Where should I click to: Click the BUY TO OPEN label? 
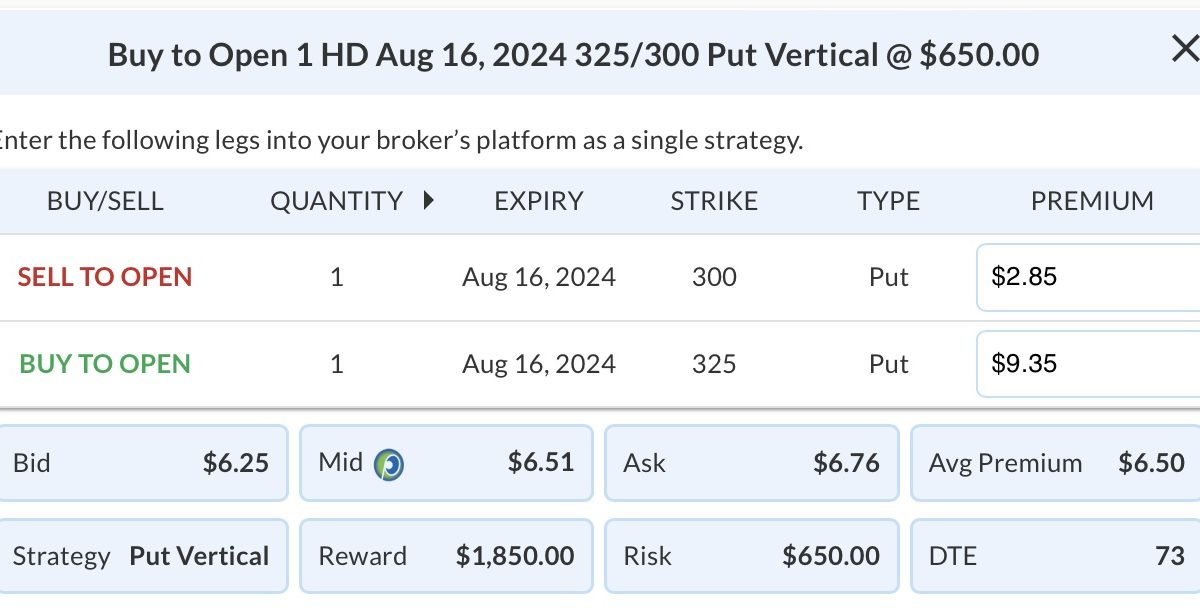coord(105,364)
